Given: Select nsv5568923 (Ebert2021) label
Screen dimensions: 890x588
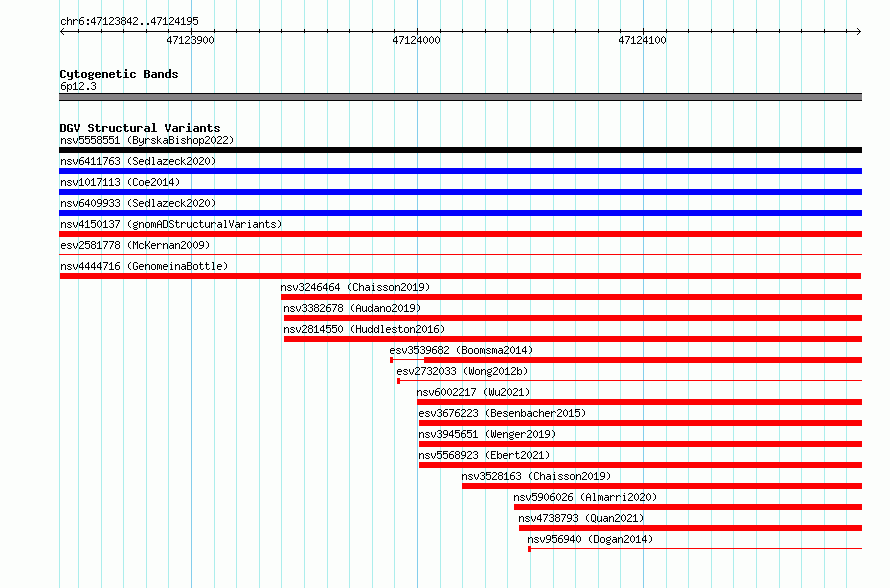Looking at the screenshot, I should coord(484,455).
